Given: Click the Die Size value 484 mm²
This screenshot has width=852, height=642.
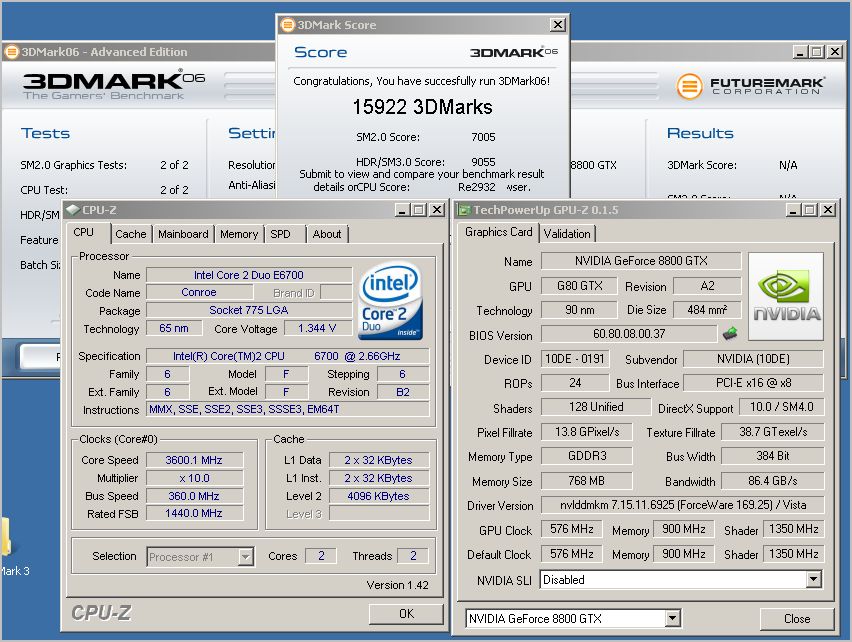Looking at the screenshot, I should point(707,310).
